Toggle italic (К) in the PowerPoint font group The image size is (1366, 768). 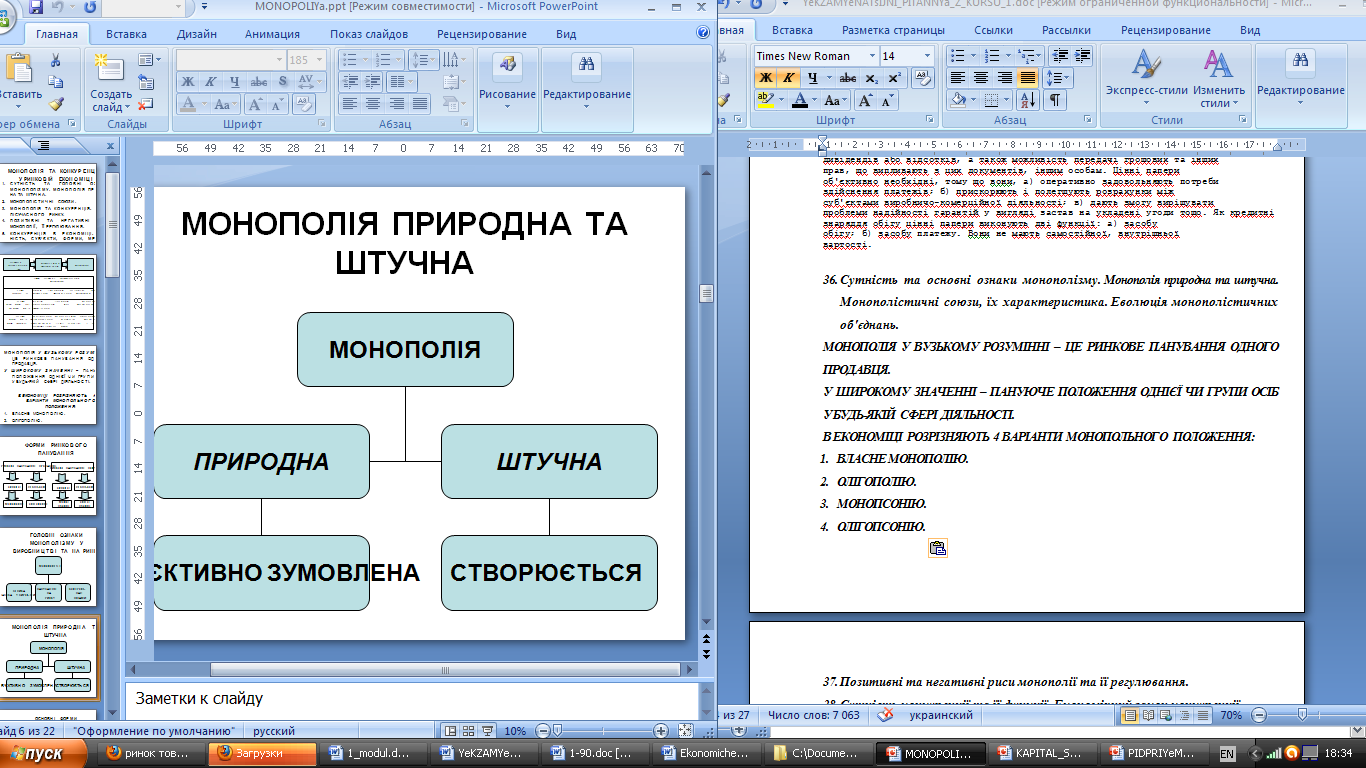point(211,82)
